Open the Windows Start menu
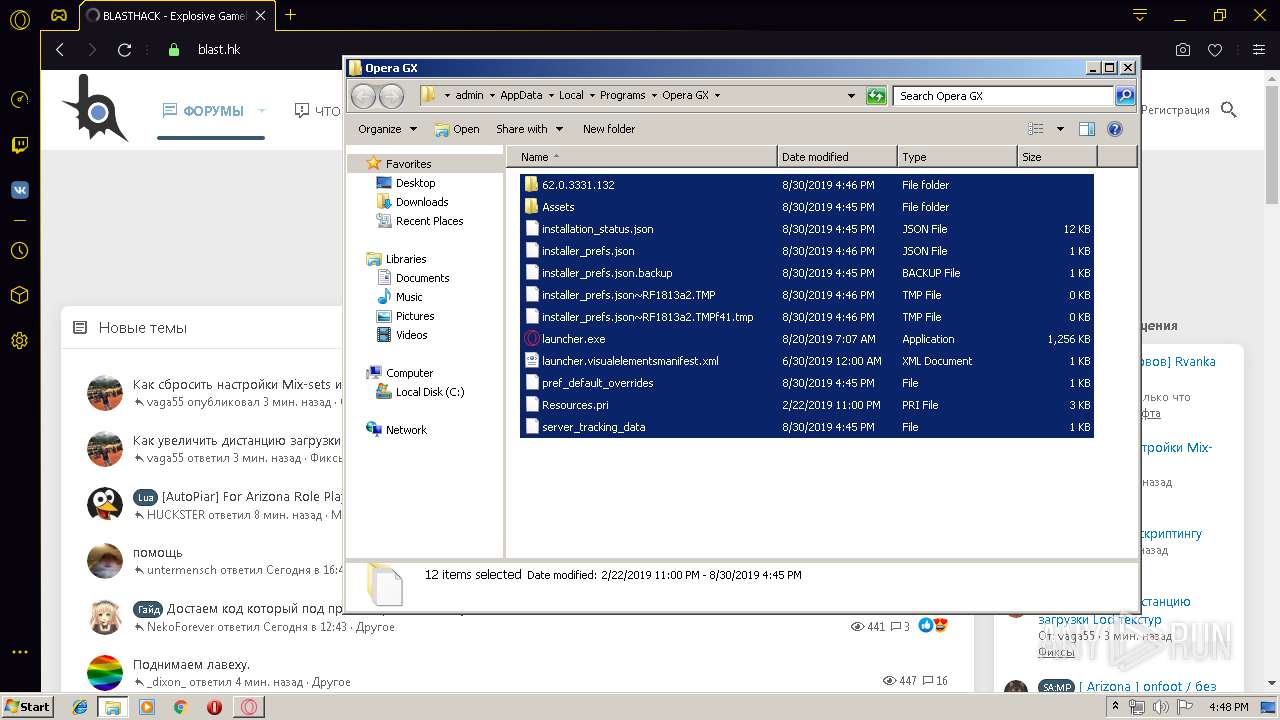1280x720 pixels. (28, 707)
